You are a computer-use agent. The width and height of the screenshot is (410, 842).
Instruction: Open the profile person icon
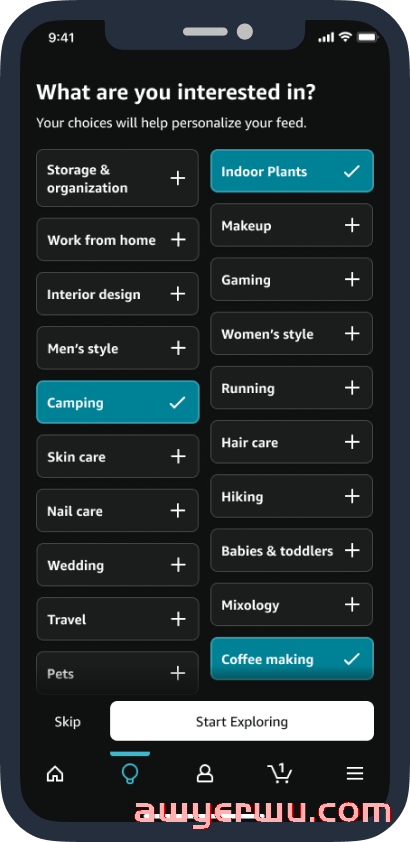204,773
